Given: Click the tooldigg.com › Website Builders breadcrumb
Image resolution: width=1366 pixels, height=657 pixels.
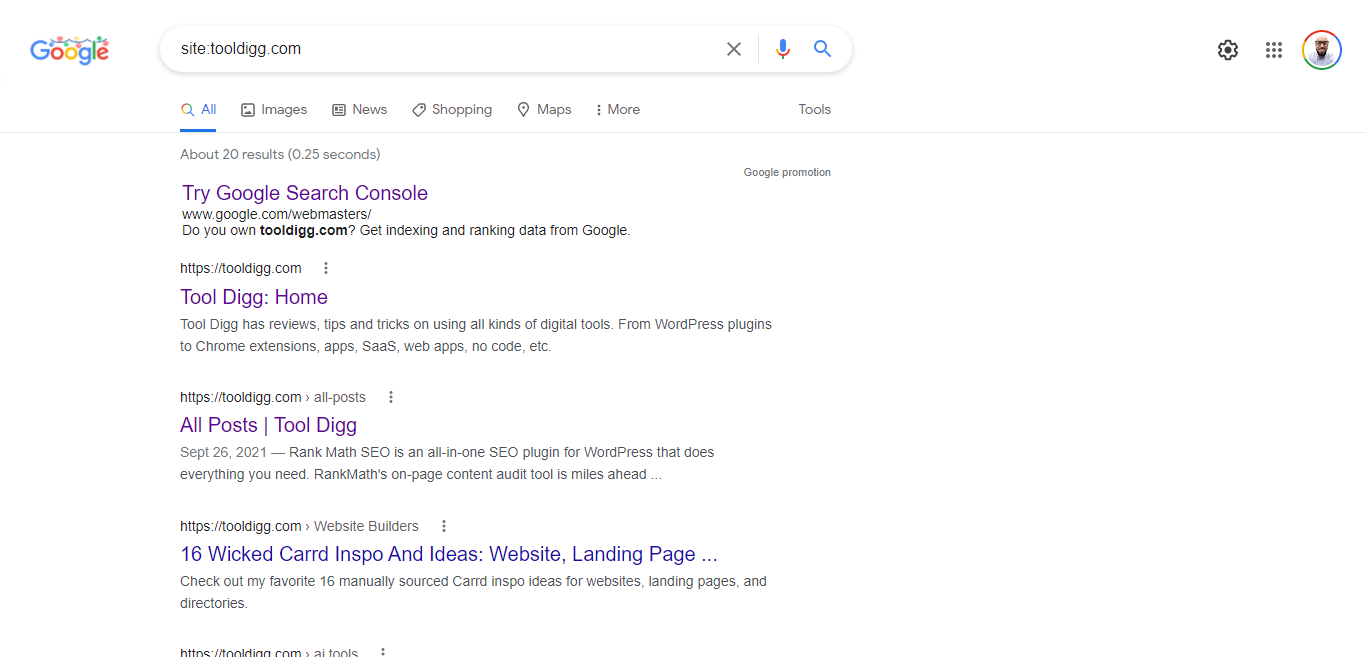Looking at the screenshot, I should click(299, 526).
